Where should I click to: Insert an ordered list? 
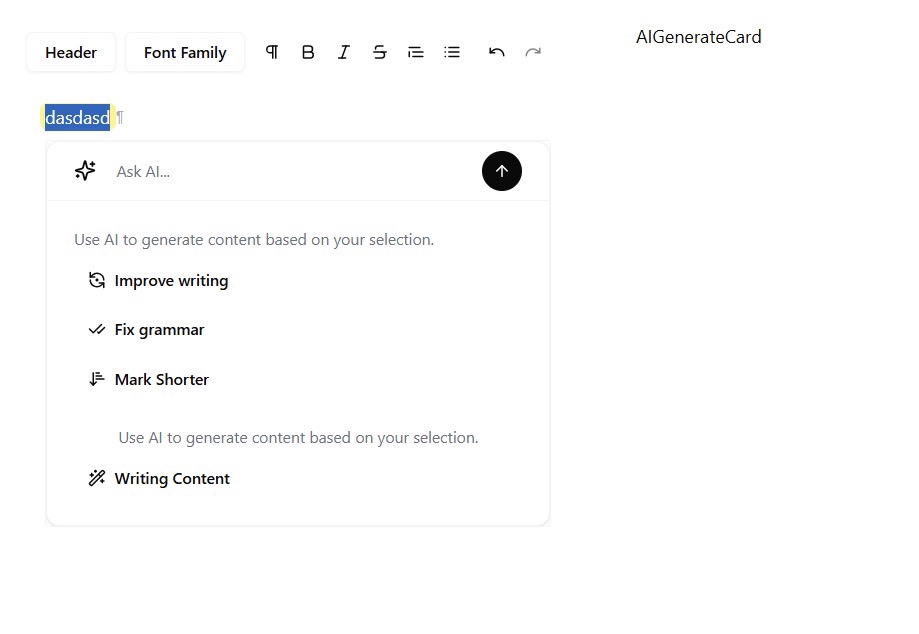point(416,52)
